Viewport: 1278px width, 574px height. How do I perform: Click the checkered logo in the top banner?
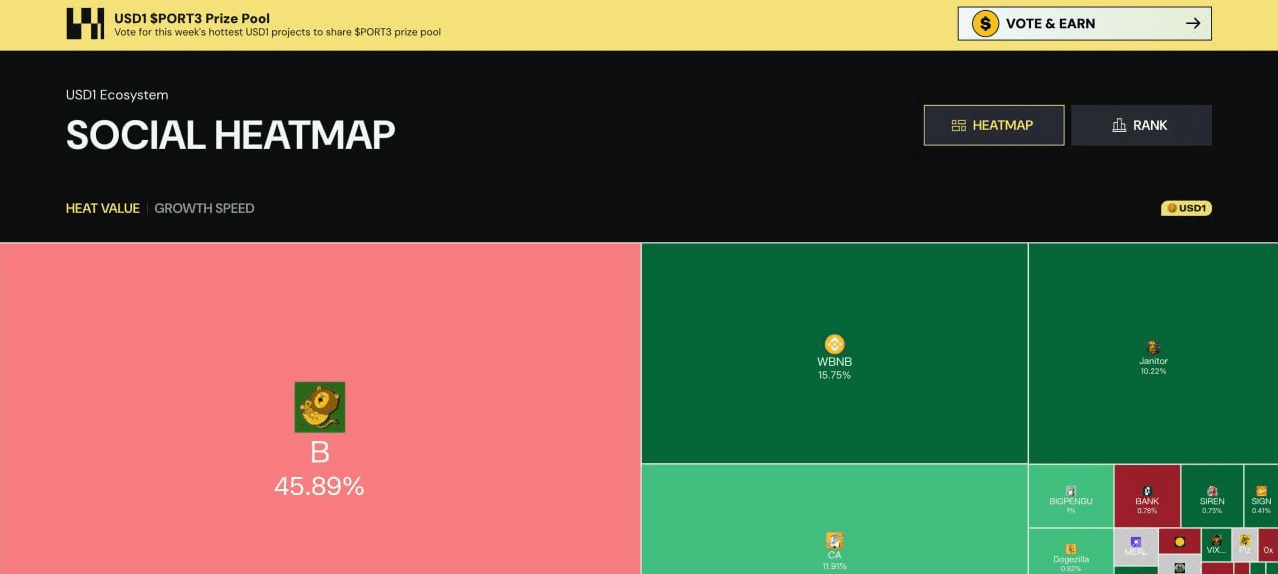[85, 23]
